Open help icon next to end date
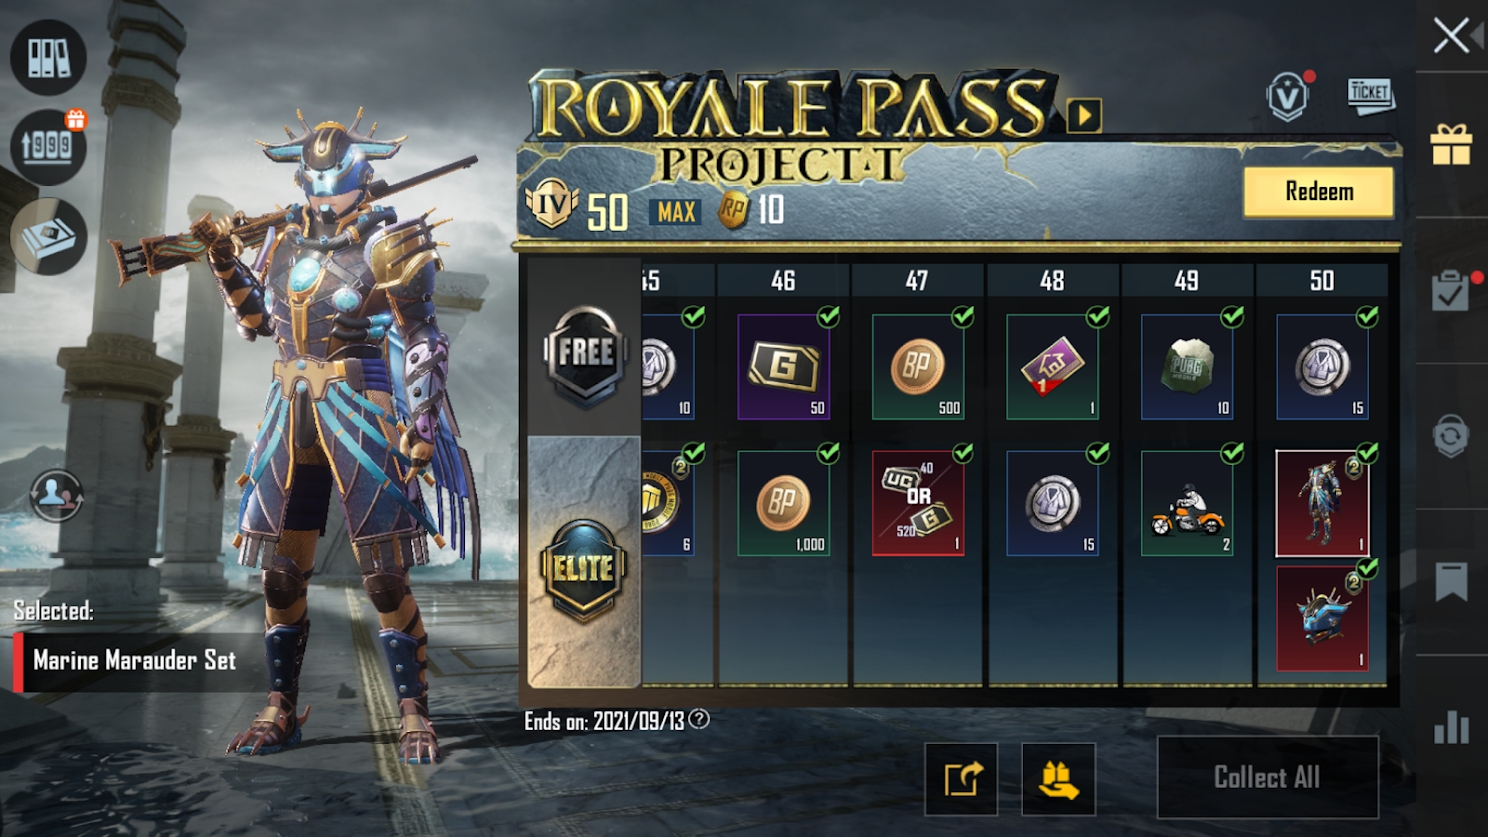The image size is (1488, 837). click(x=699, y=719)
